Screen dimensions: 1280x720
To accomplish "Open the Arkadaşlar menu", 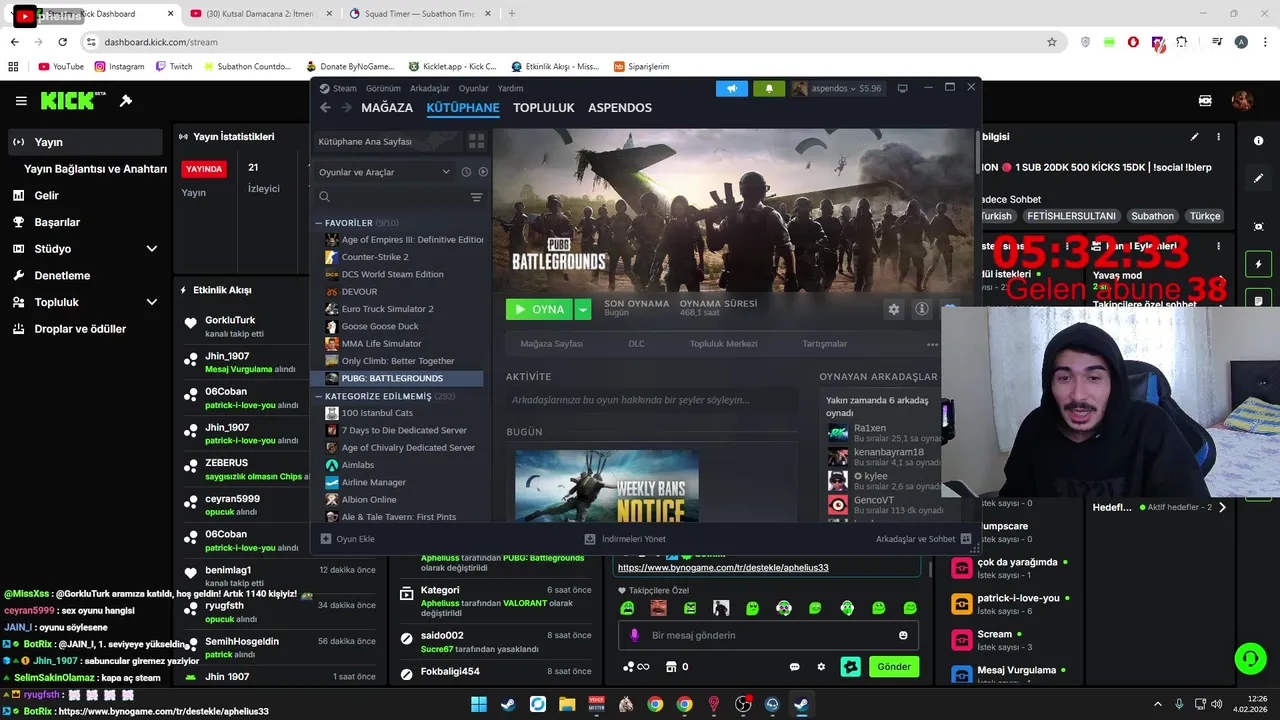I will (430, 88).
